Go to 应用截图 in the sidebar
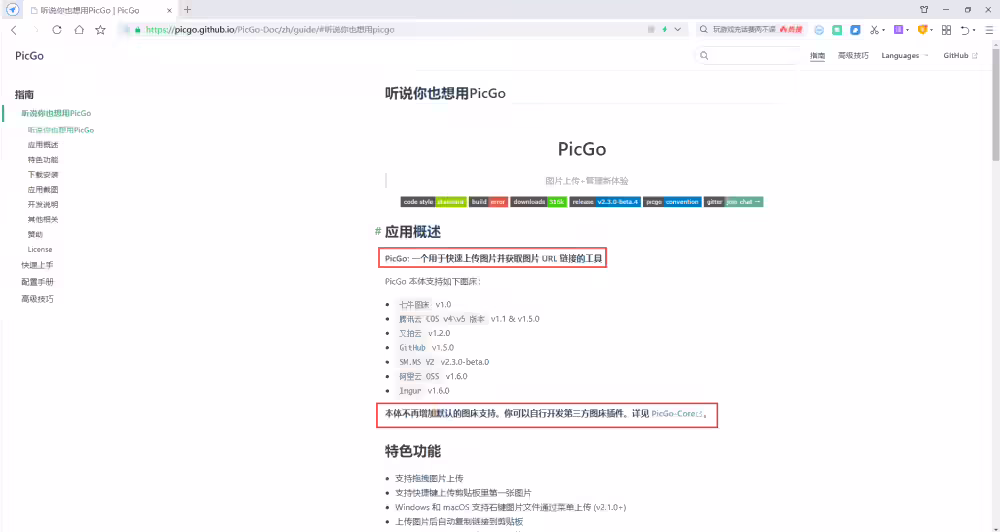The image size is (1000, 532). click(x=43, y=189)
